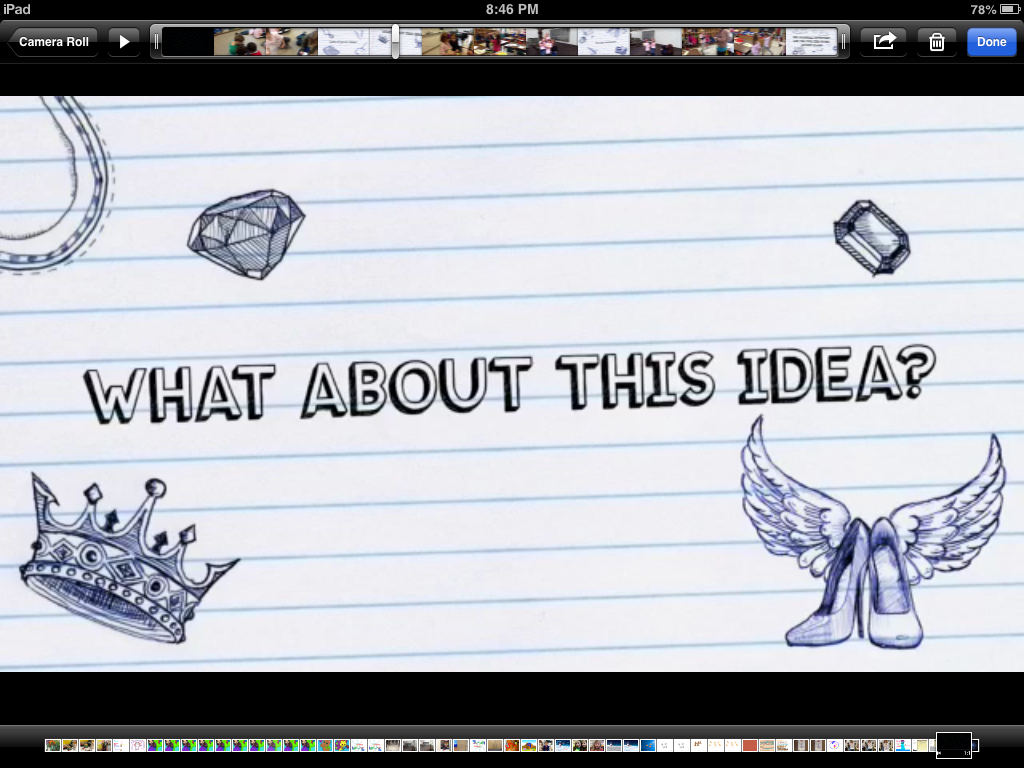Tap the 8:46 PM clock in status bar
This screenshot has width=1024, height=768.
coord(512,9)
